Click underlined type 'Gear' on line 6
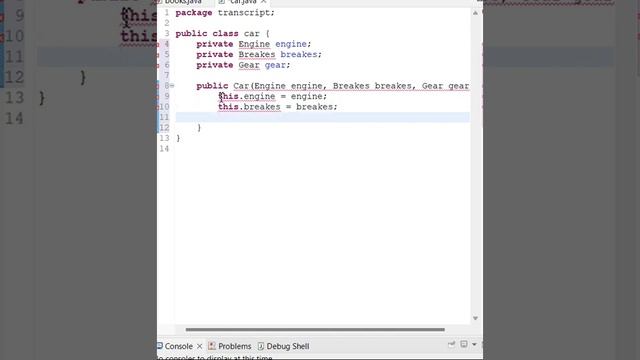Screen dimensions: 640x360 (249, 65)
